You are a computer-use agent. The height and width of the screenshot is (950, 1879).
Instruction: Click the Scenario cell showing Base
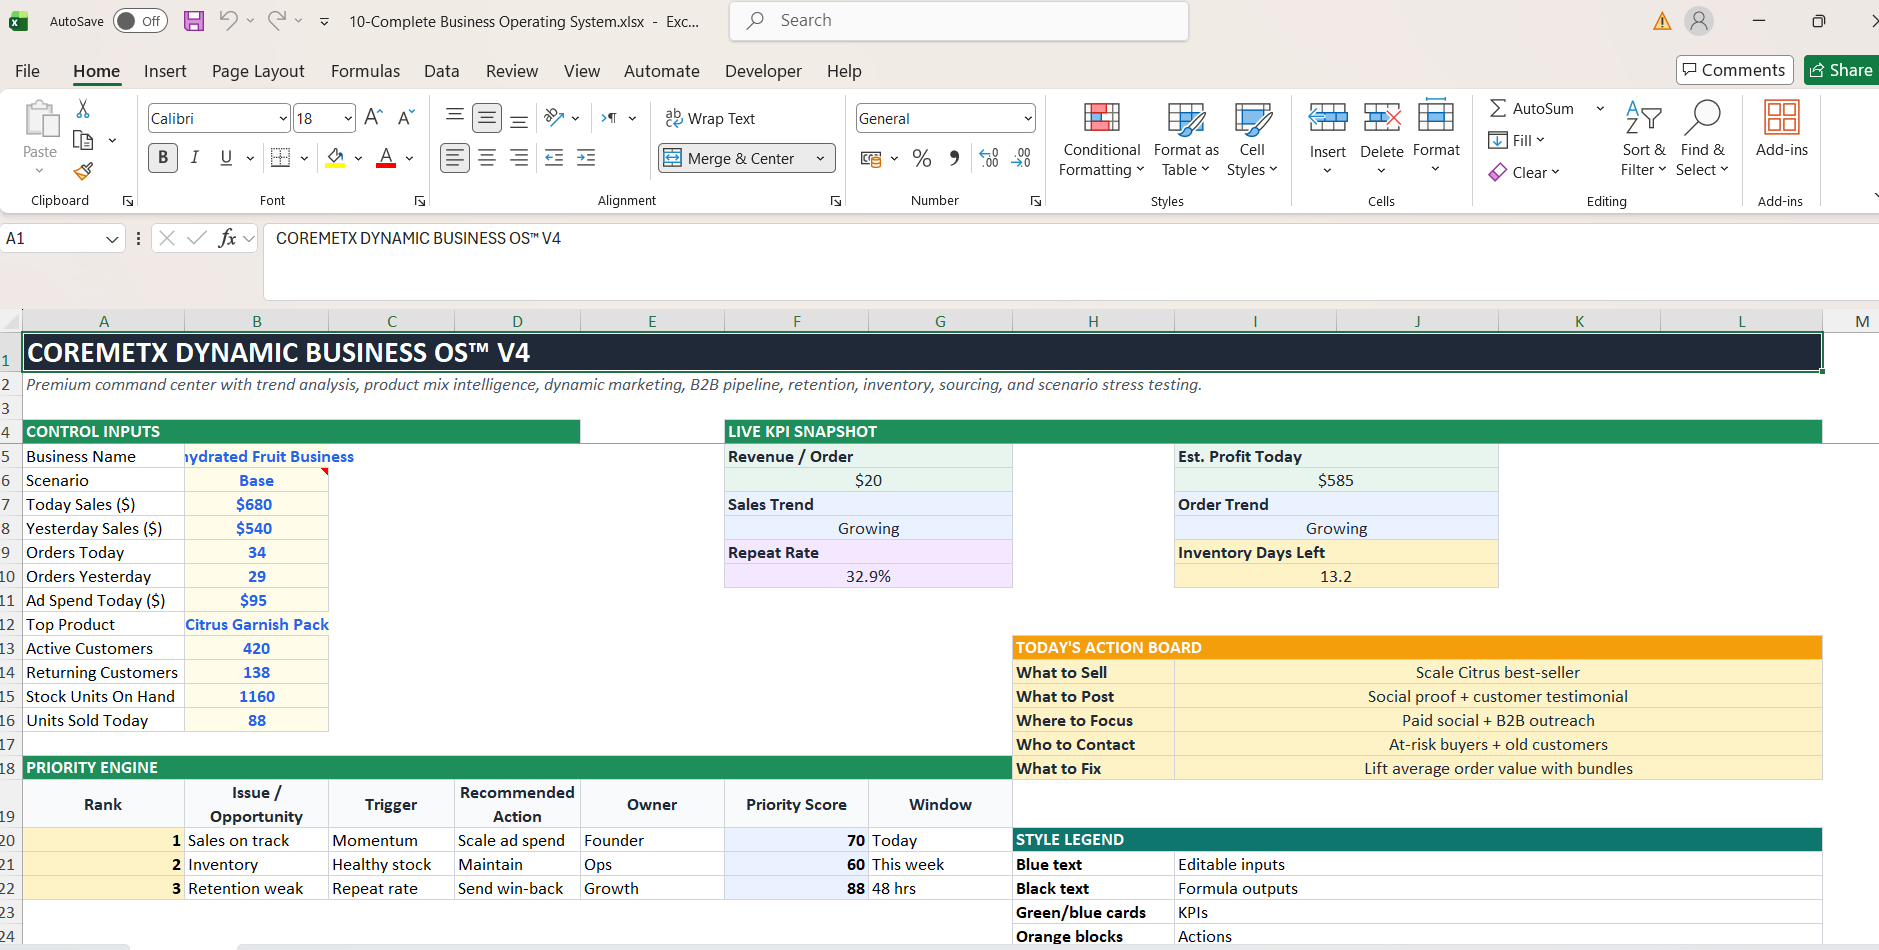point(256,480)
